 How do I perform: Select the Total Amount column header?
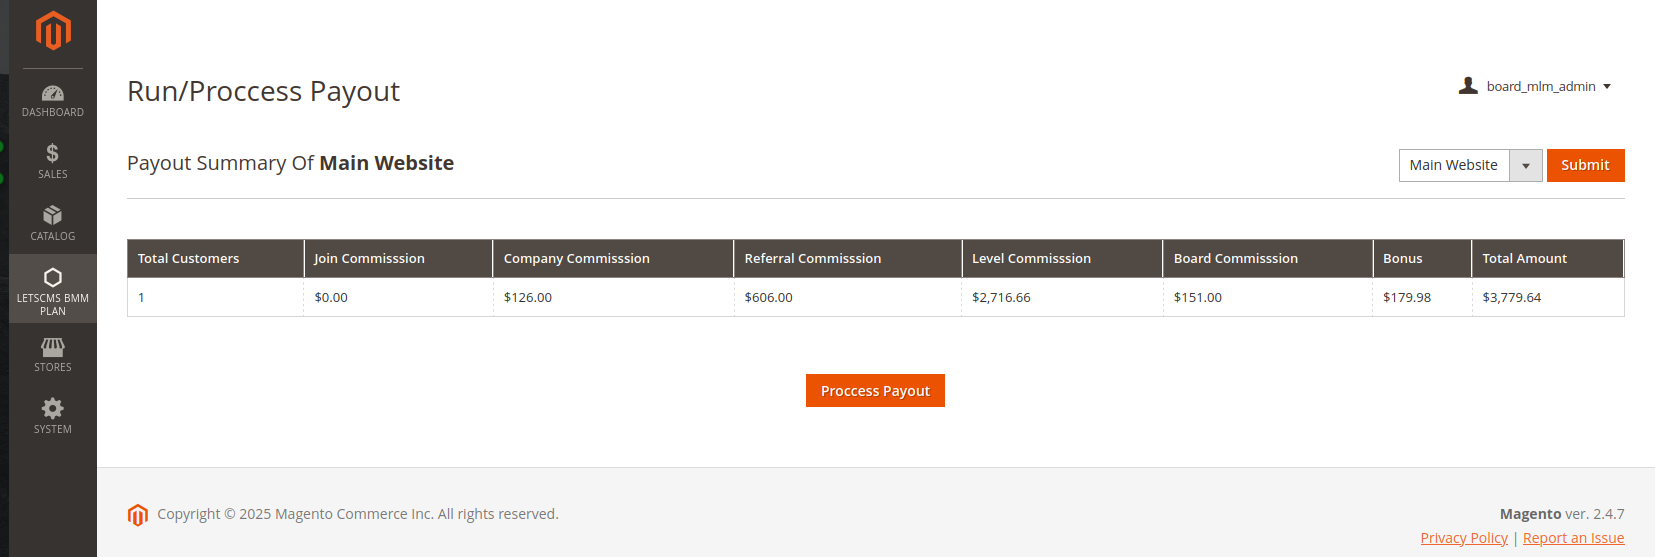pos(1524,258)
